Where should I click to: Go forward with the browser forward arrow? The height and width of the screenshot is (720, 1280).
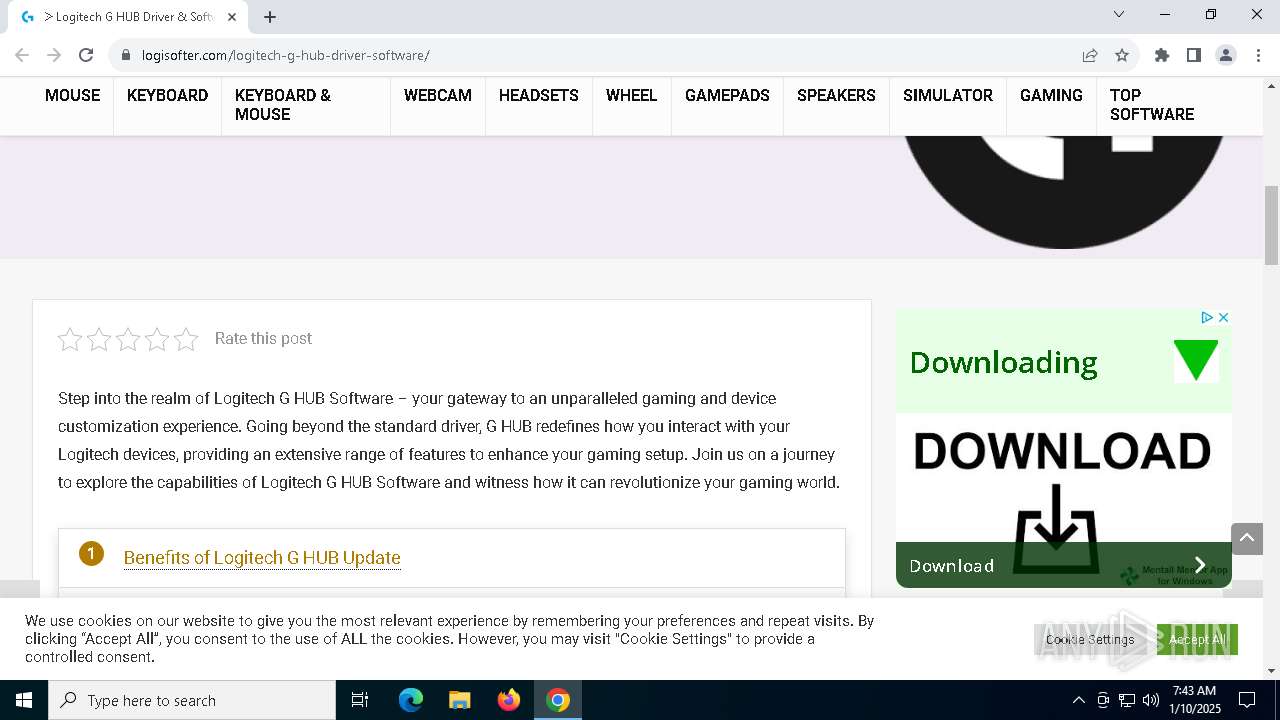click(54, 55)
